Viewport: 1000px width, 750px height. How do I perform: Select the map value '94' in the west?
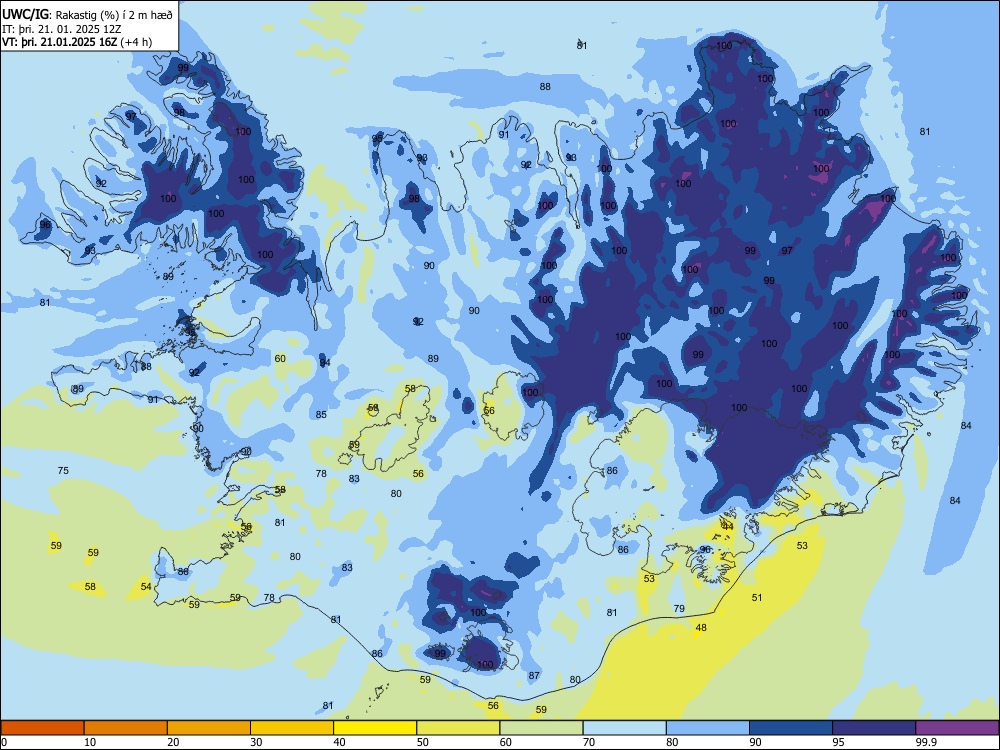click(x=325, y=363)
